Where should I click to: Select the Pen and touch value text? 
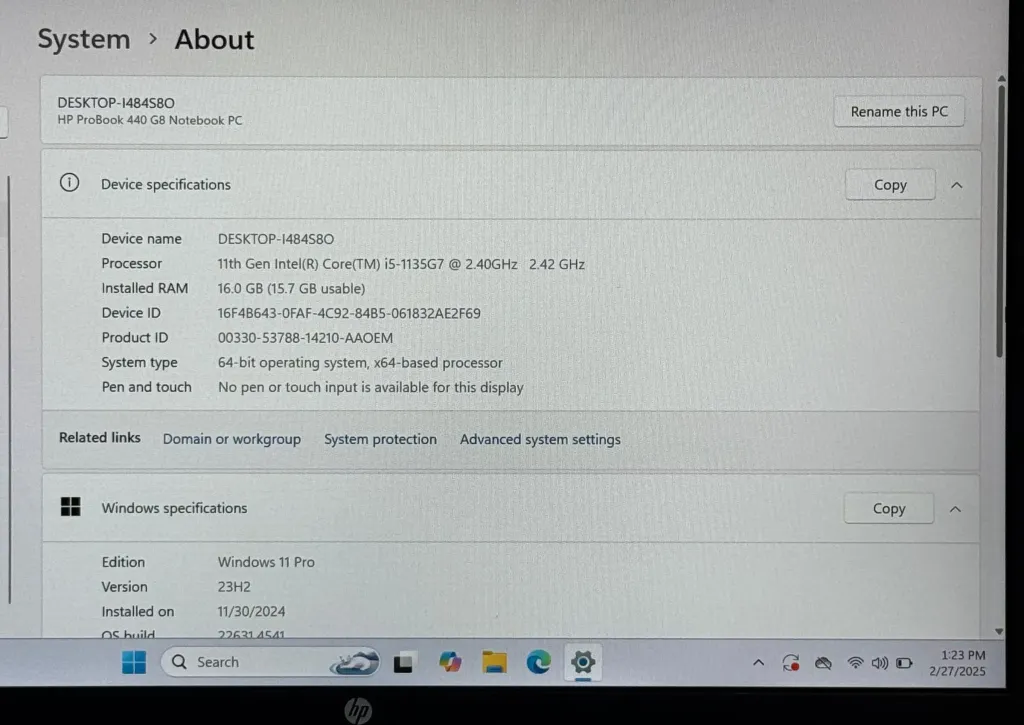tap(371, 387)
